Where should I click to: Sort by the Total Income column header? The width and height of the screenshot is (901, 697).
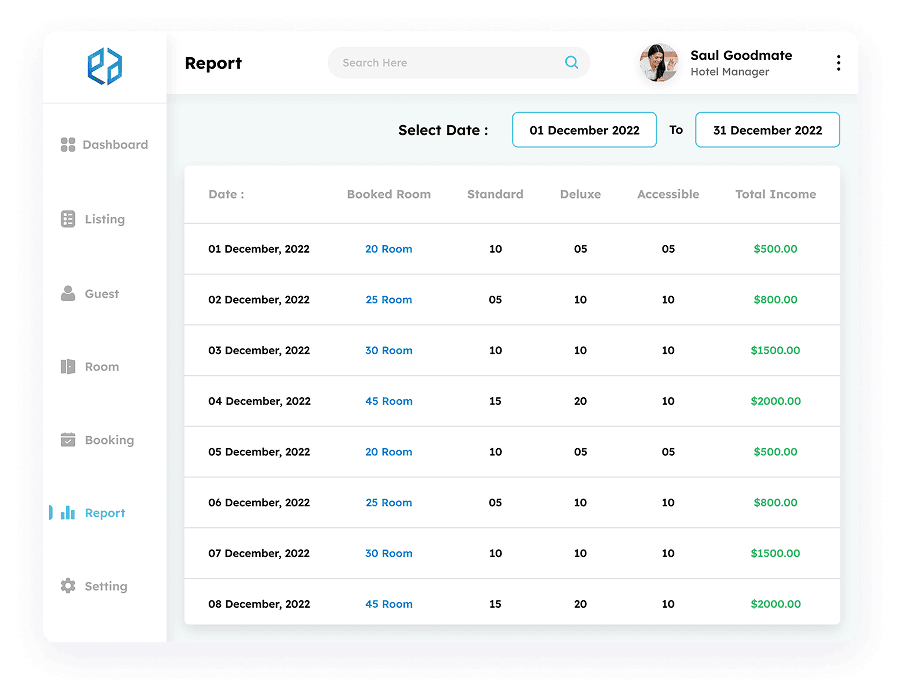click(775, 194)
